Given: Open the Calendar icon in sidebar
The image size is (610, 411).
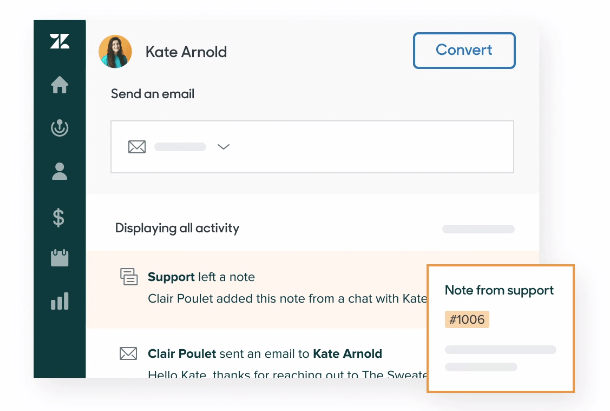Looking at the screenshot, I should [x=59, y=258].
